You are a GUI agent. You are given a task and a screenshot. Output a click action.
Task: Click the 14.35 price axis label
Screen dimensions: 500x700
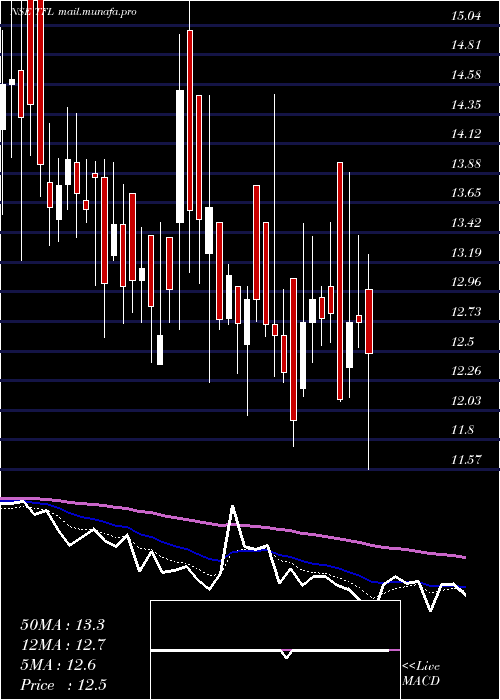coord(466,105)
